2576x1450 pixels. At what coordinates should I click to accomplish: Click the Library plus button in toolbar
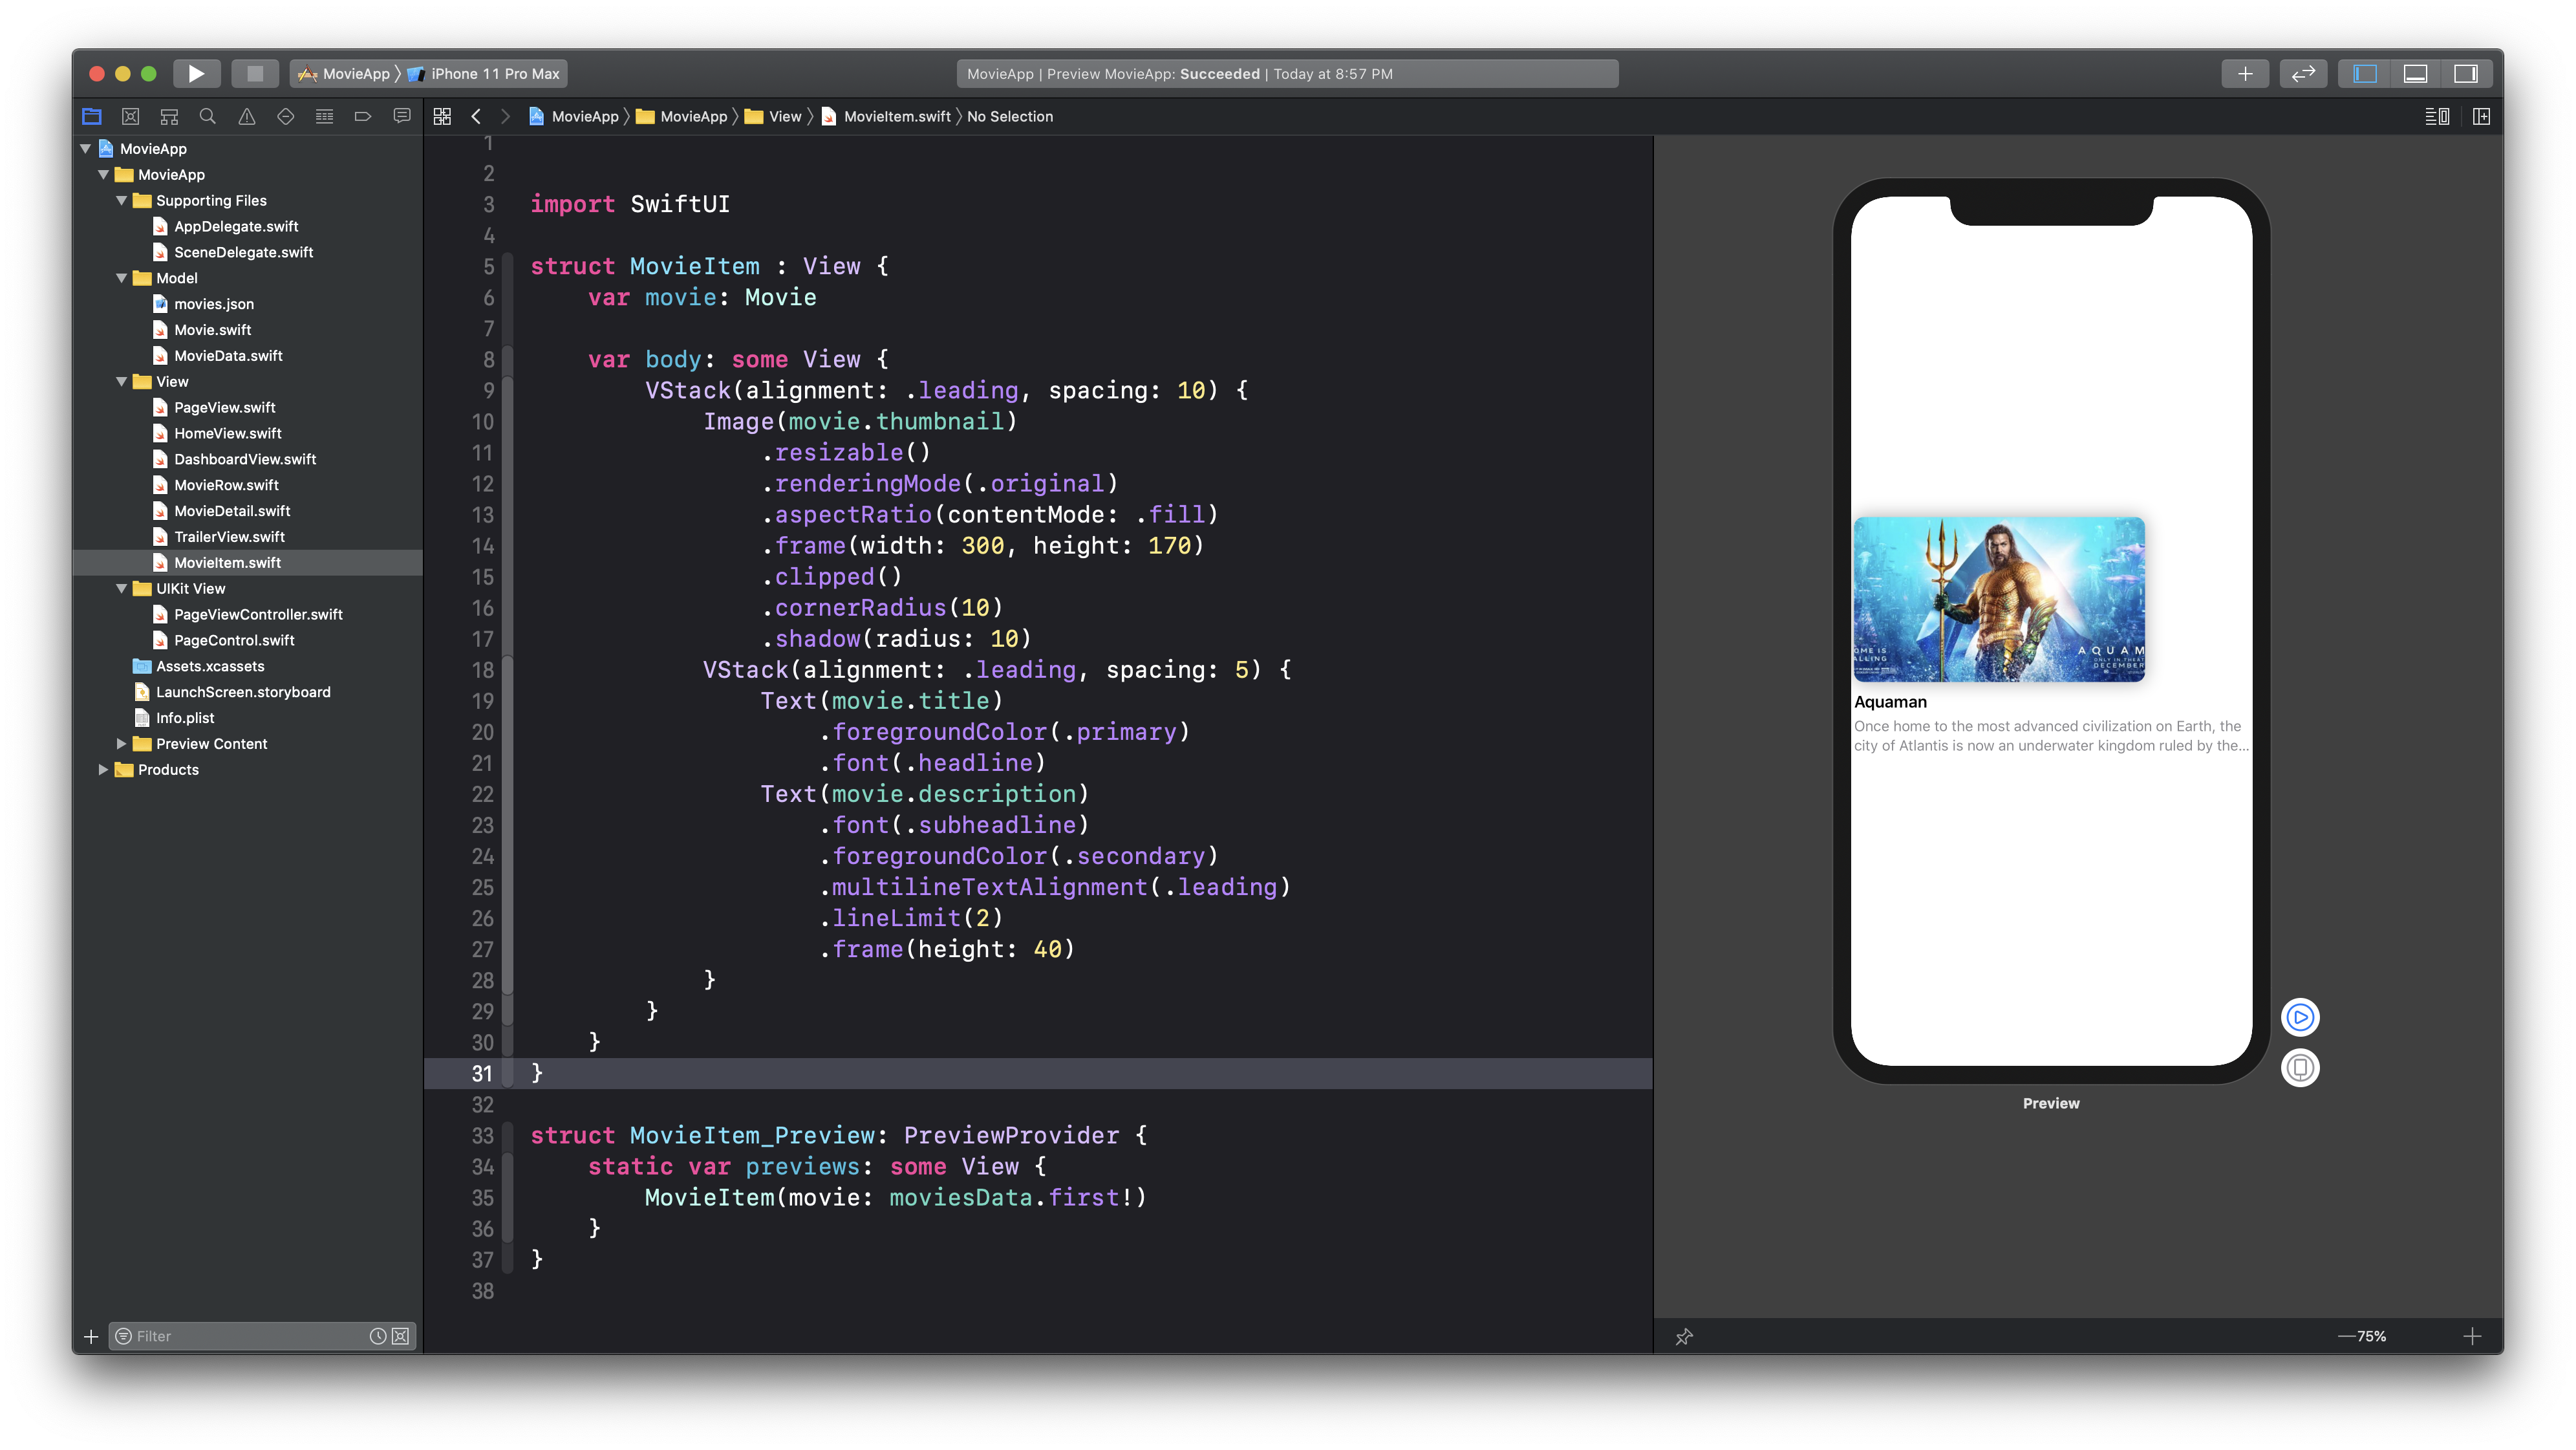tap(2245, 73)
